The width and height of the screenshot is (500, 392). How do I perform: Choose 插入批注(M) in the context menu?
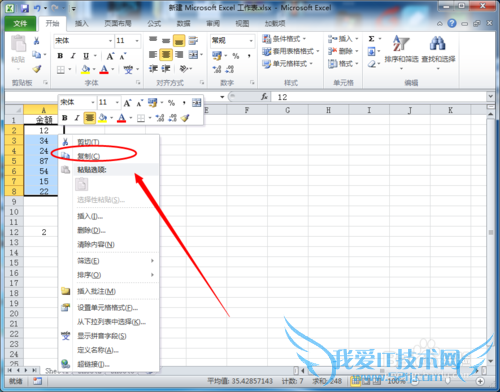pos(109,291)
